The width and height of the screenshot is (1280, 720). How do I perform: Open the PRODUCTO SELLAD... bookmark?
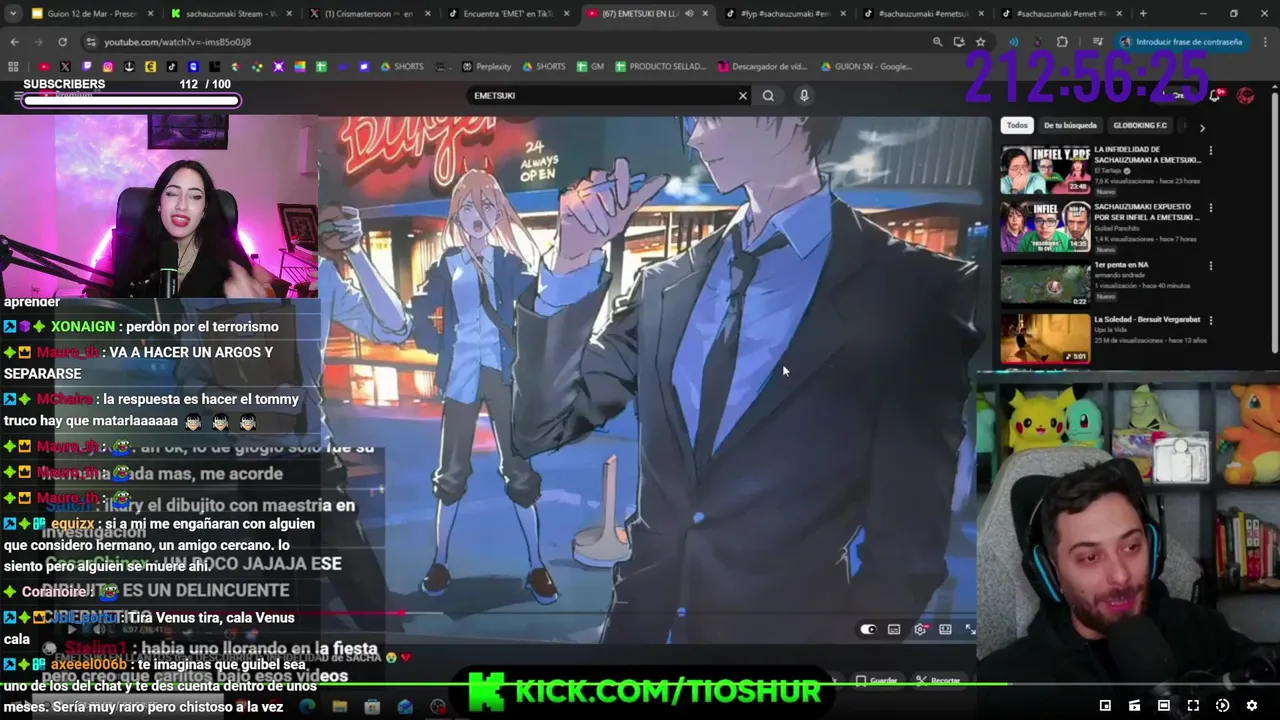pyautogui.click(x=660, y=67)
